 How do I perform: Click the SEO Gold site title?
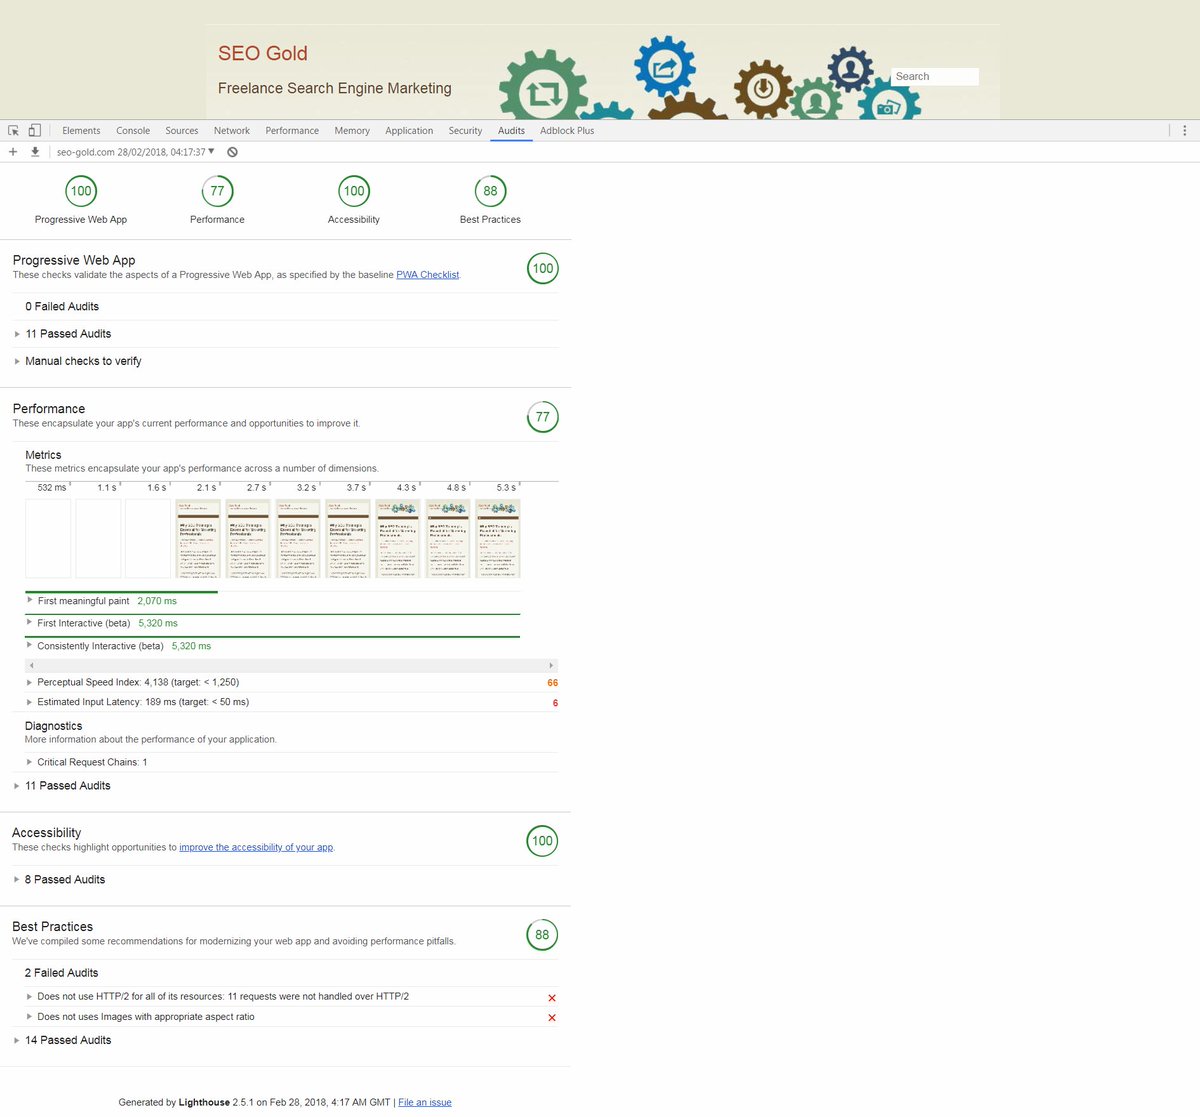click(x=263, y=53)
